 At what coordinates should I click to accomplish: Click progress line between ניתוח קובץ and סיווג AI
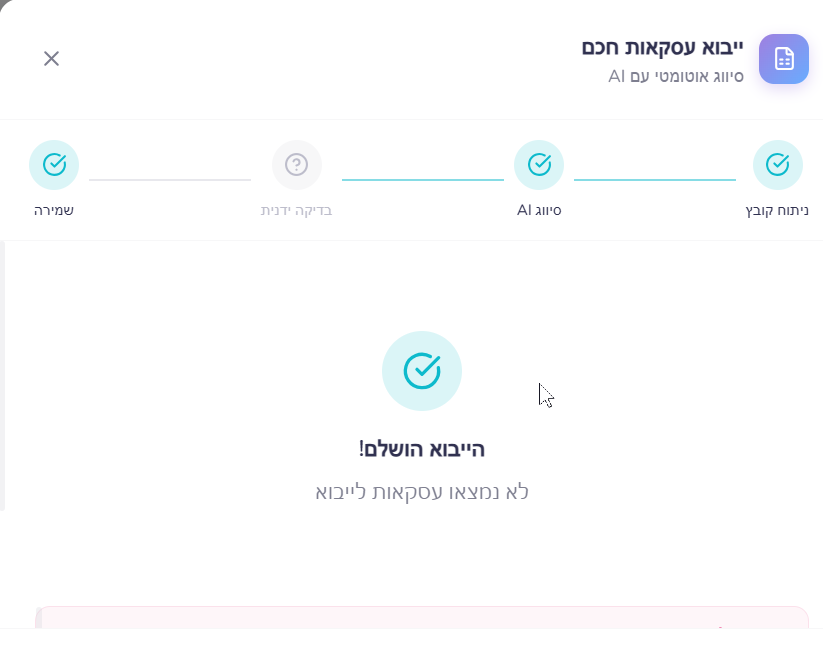click(655, 180)
